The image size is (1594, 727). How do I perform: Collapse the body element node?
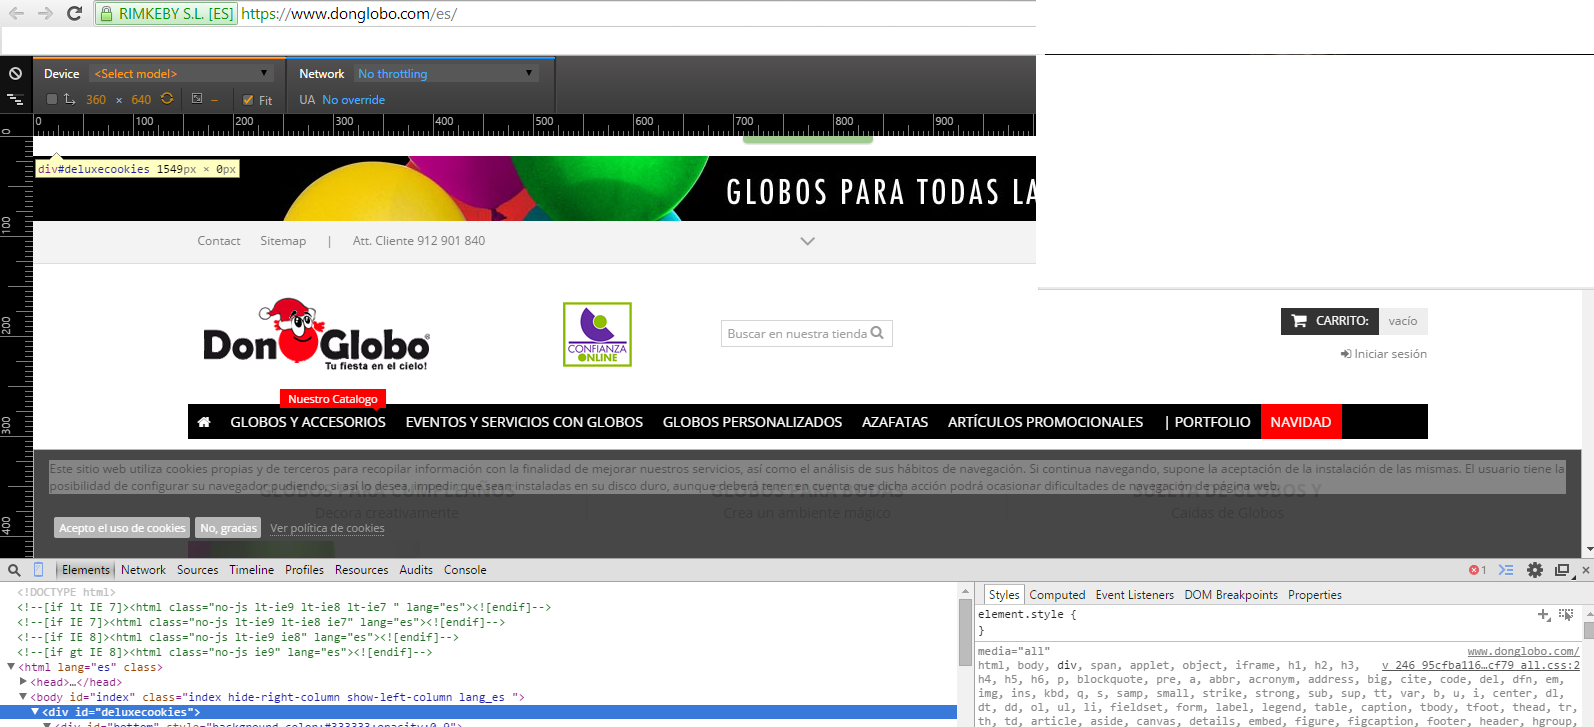click(23, 697)
